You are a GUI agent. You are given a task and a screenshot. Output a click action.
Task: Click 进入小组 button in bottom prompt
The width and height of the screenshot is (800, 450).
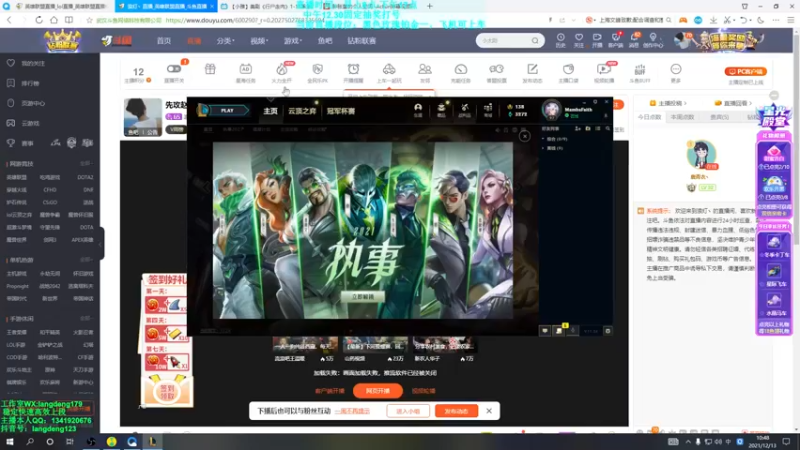408,411
